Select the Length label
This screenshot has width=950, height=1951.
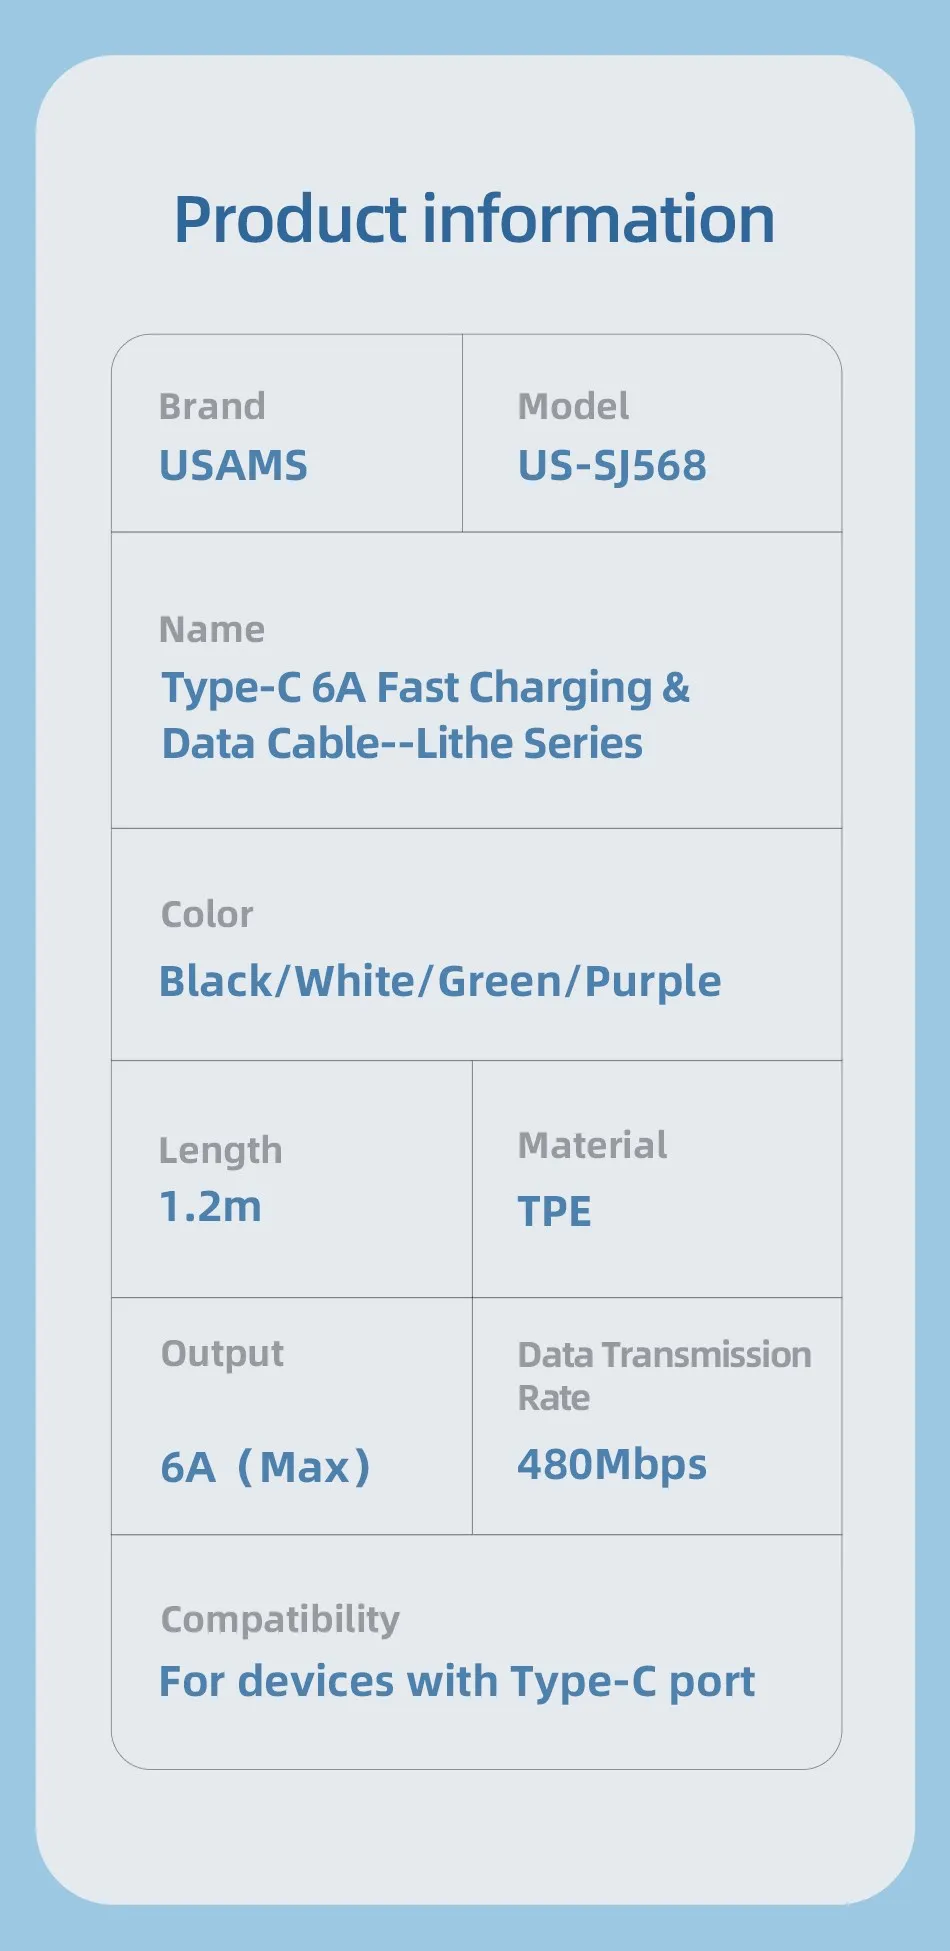pyautogui.click(x=220, y=1151)
